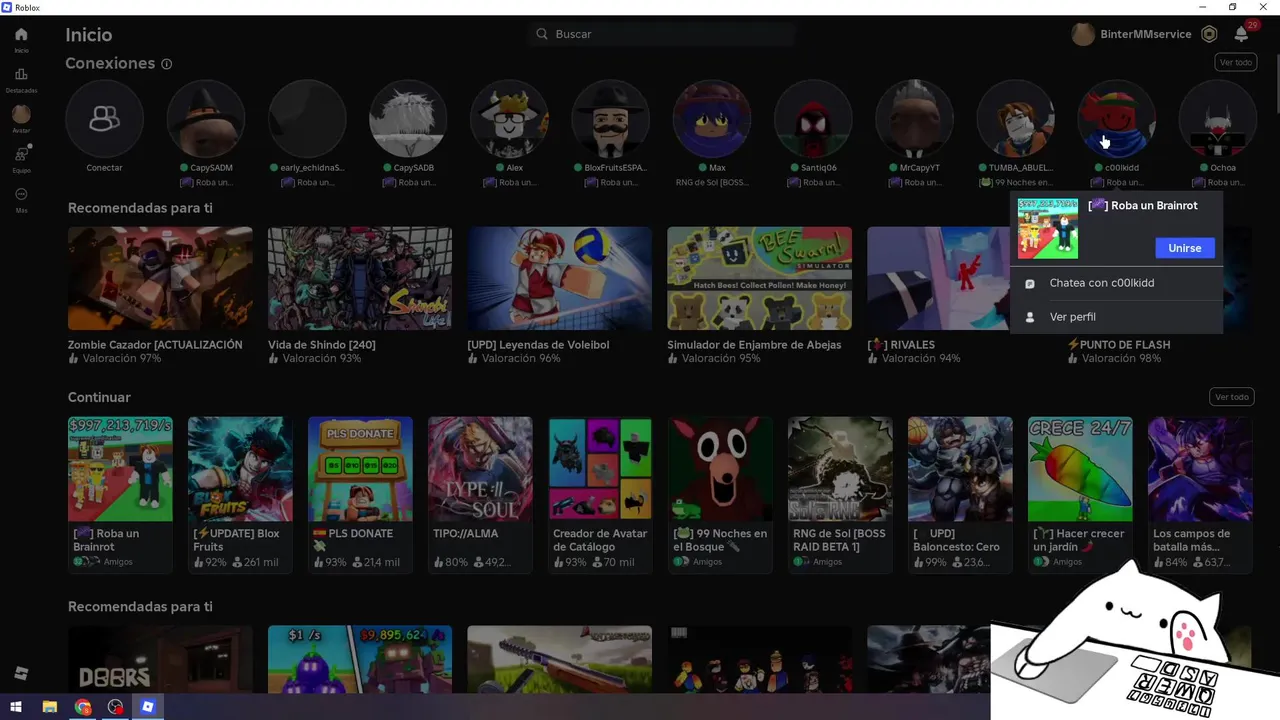Click the popup Roba un Brainrot thumbnail
Viewport: 1280px width, 720px height.
click(x=1048, y=228)
